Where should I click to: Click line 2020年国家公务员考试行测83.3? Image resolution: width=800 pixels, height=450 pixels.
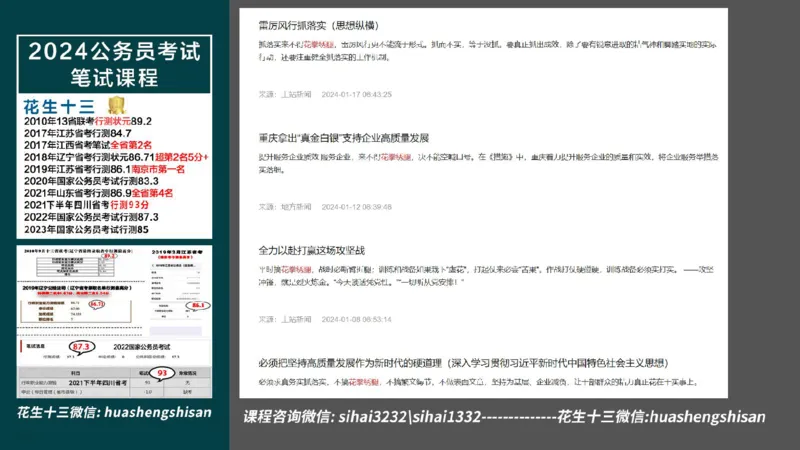91,181
